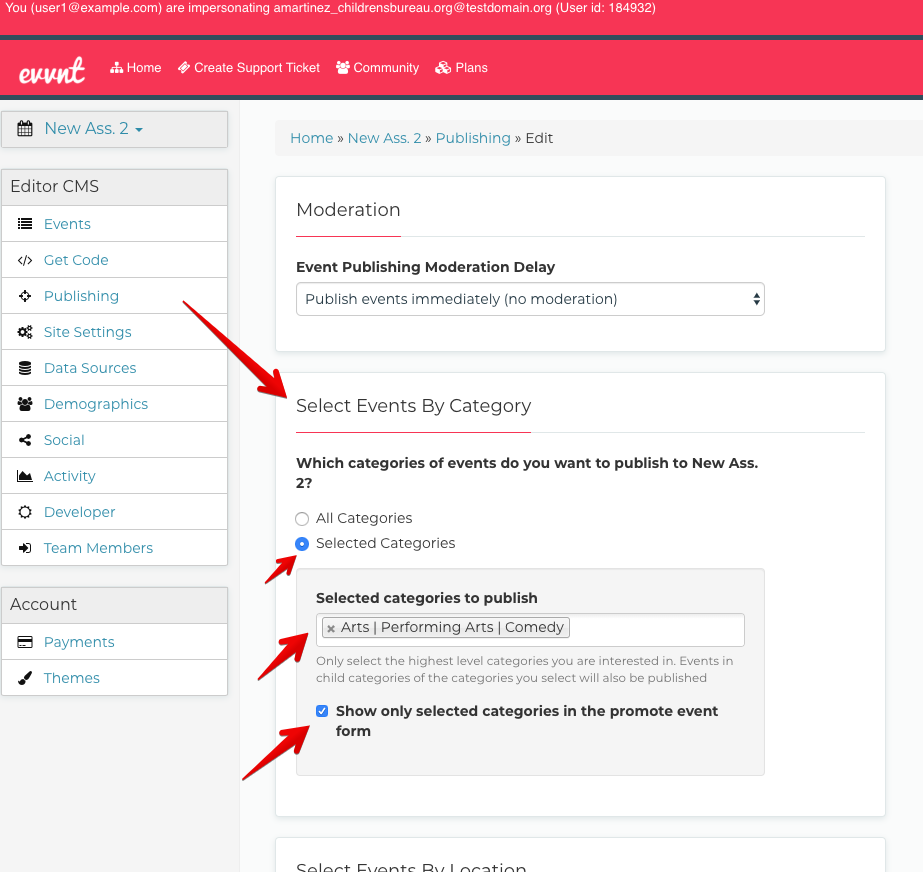
Task: Click the 'Which categories of events' question text
Action: pyautogui.click(x=527, y=473)
